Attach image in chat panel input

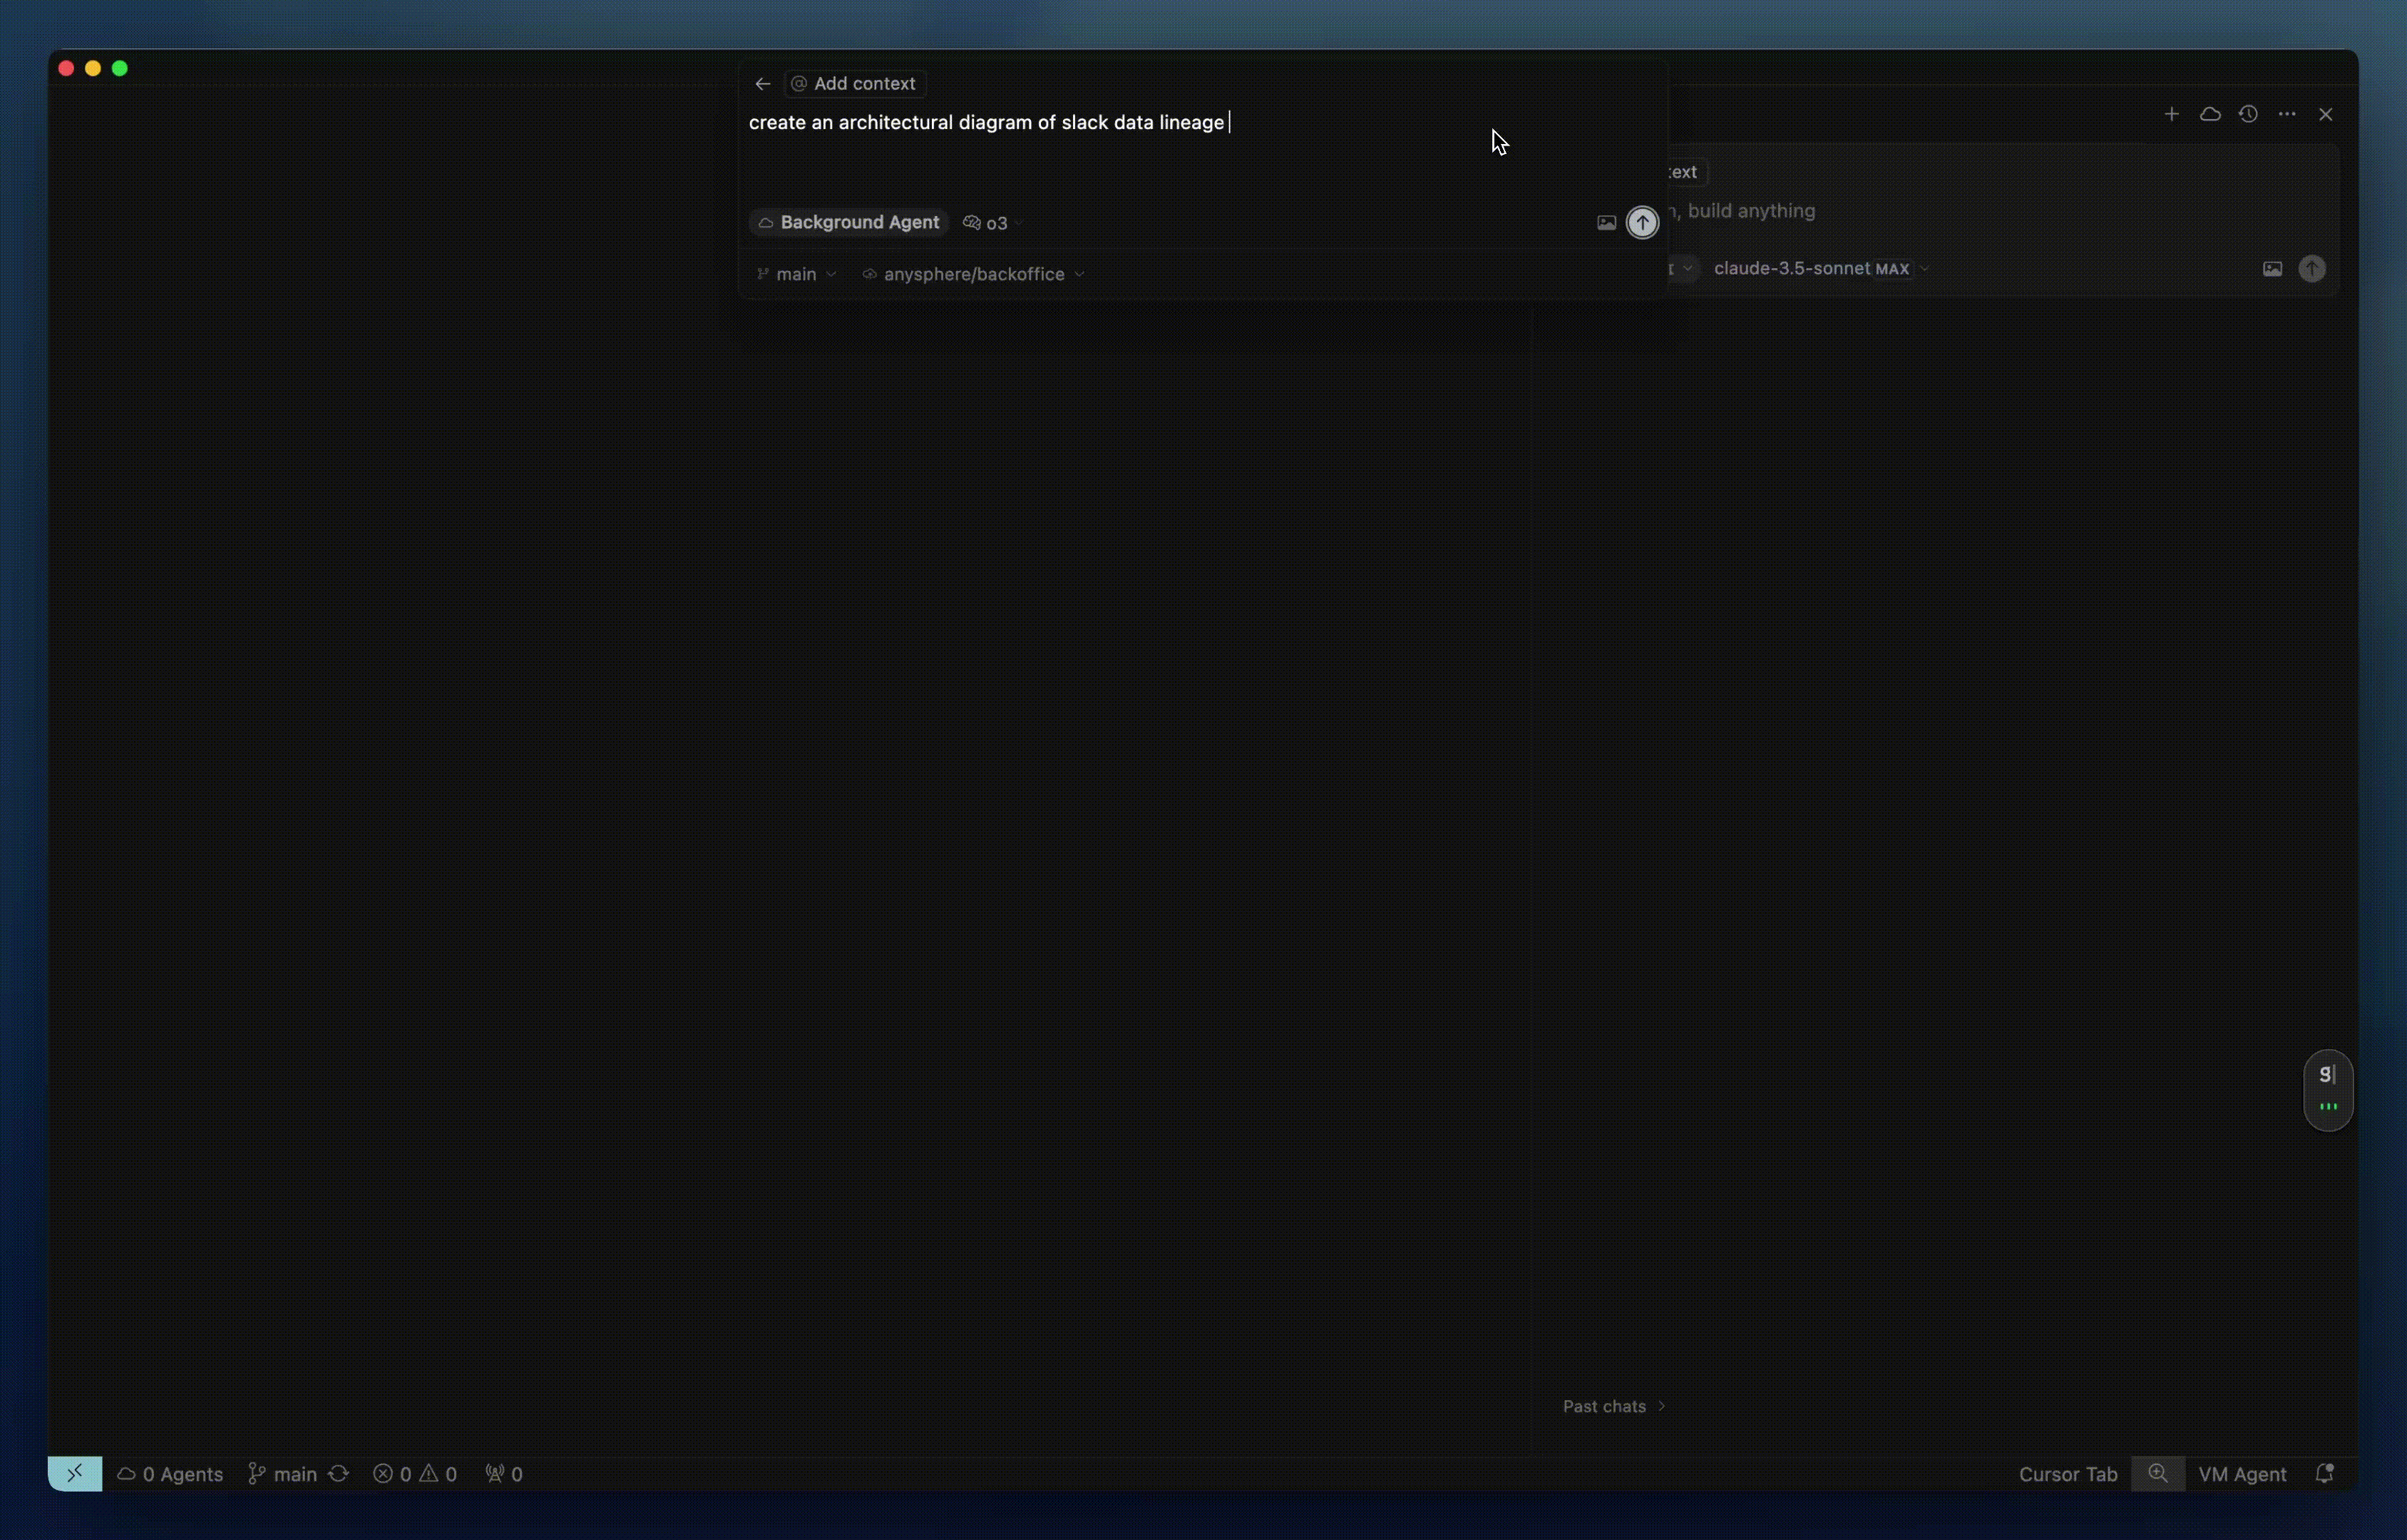[2272, 269]
